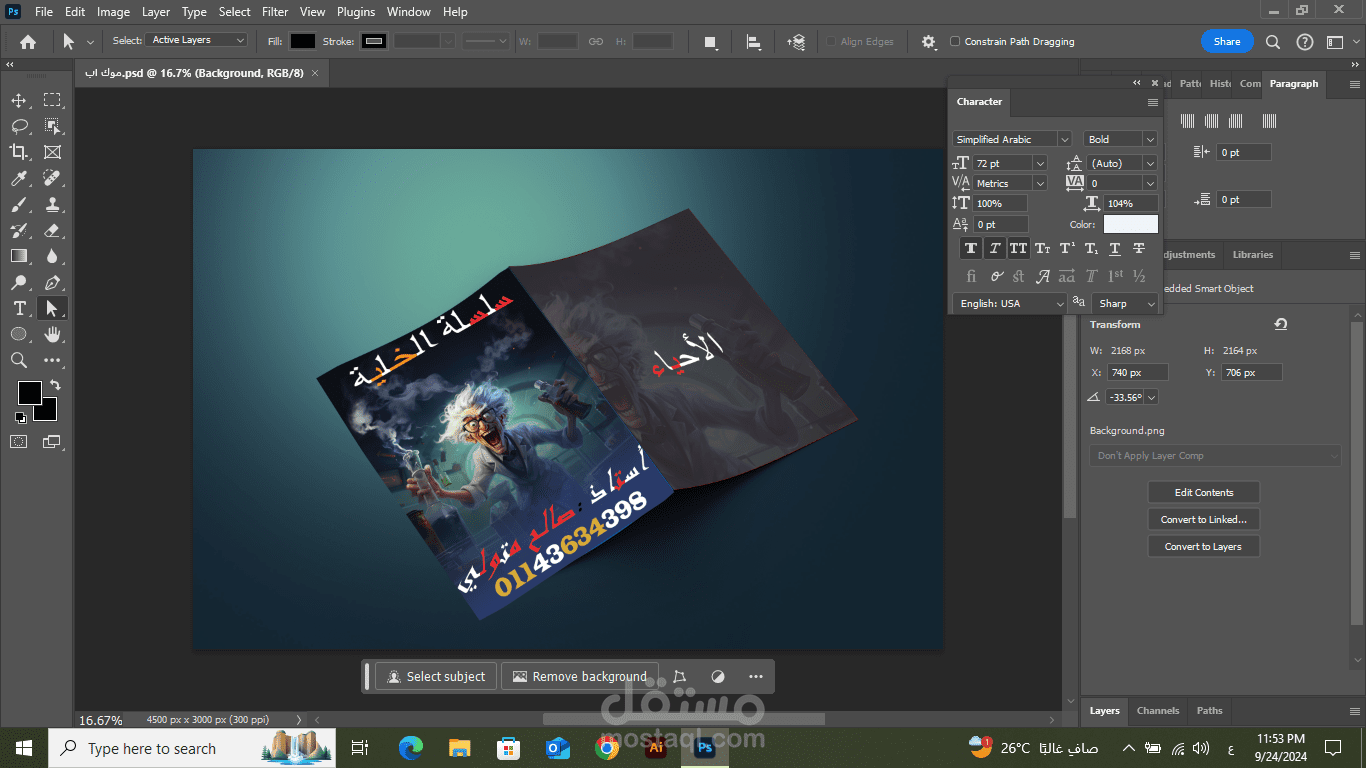1366x768 pixels.
Task: Toggle Underline in Character panel
Action: pos(1115,249)
